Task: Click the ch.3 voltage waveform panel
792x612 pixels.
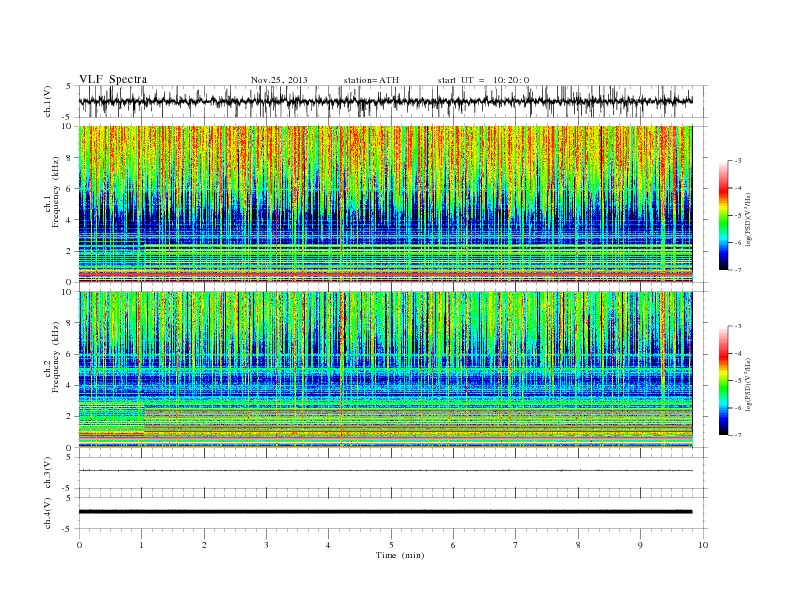Action: point(393,473)
